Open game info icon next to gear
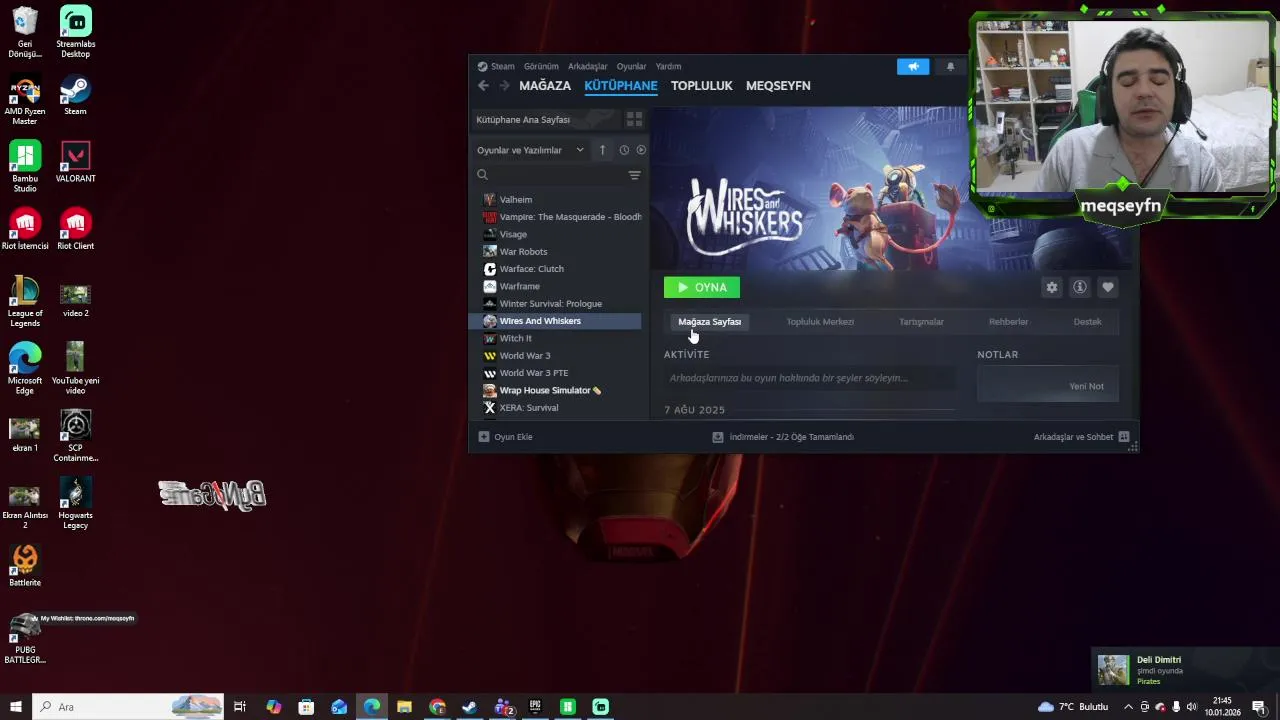This screenshot has height=720, width=1280. [1080, 287]
